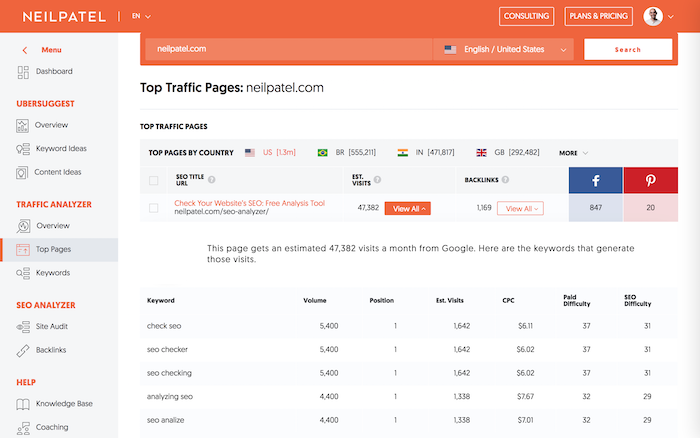Open the English / United States dropdown
Image resolution: width=700 pixels, height=438 pixels.
[504, 50]
